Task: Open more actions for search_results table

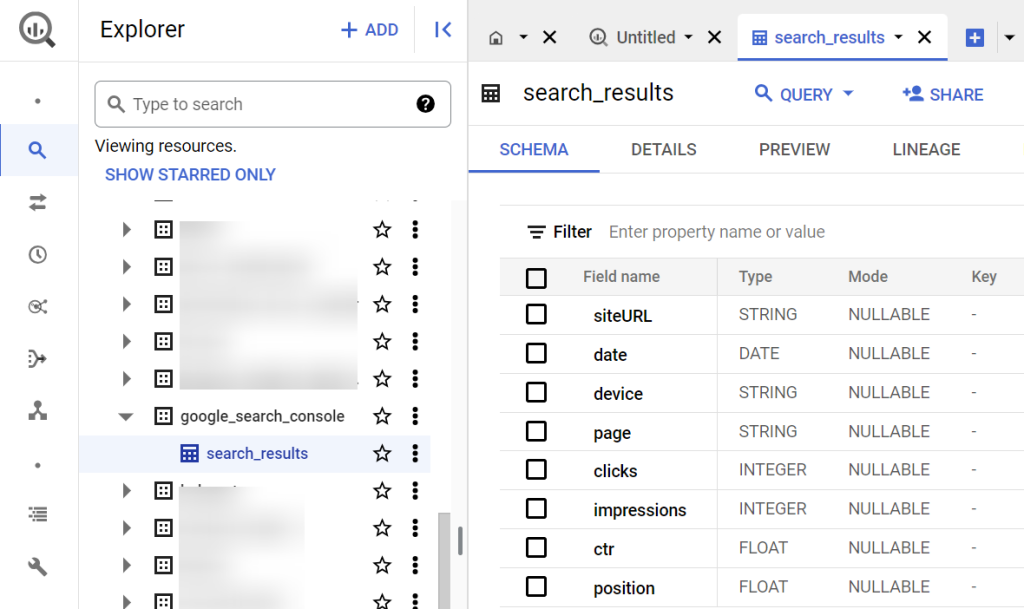Action: pyautogui.click(x=415, y=453)
